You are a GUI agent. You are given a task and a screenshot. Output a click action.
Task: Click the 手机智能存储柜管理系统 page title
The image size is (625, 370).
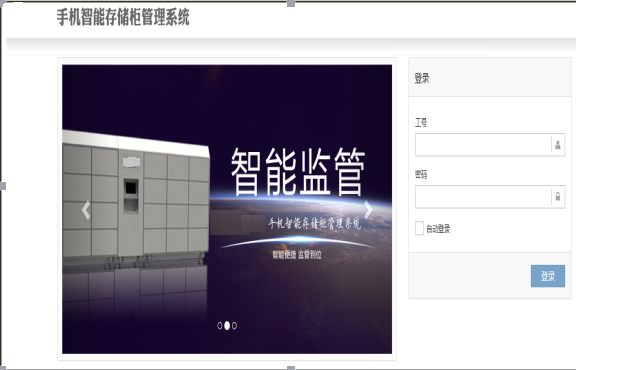[x=123, y=18]
